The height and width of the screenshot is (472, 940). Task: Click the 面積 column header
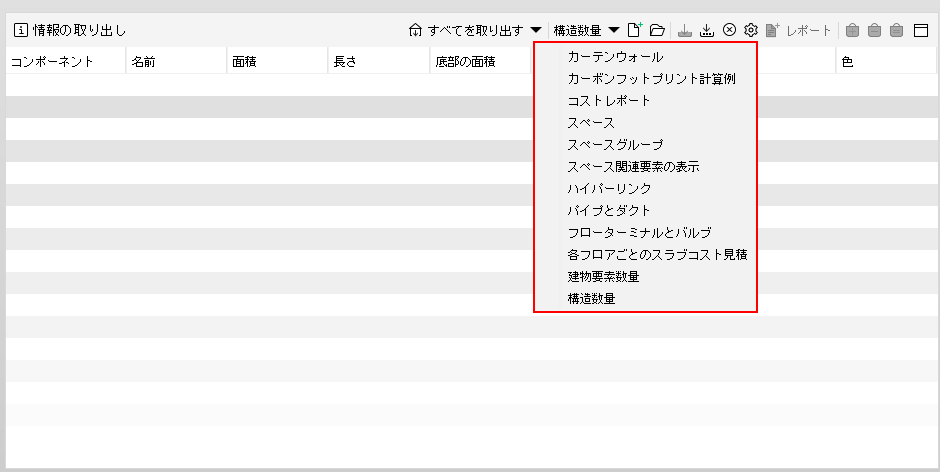[x=278, y=61]
